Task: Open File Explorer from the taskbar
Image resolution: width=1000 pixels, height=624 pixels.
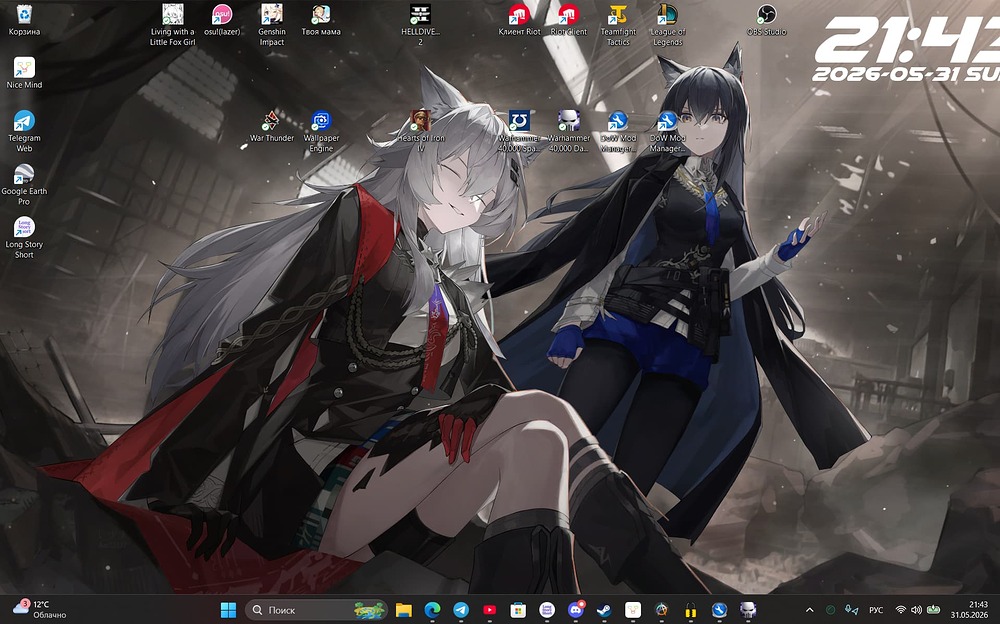Action: (403, 610)
